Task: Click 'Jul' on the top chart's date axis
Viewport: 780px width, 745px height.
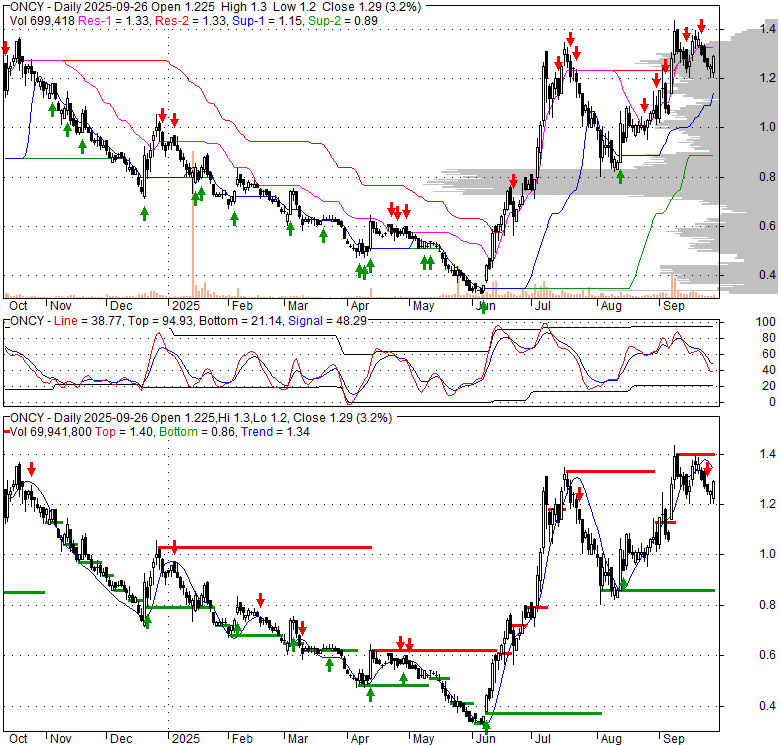Action: (x=542, y=306)
